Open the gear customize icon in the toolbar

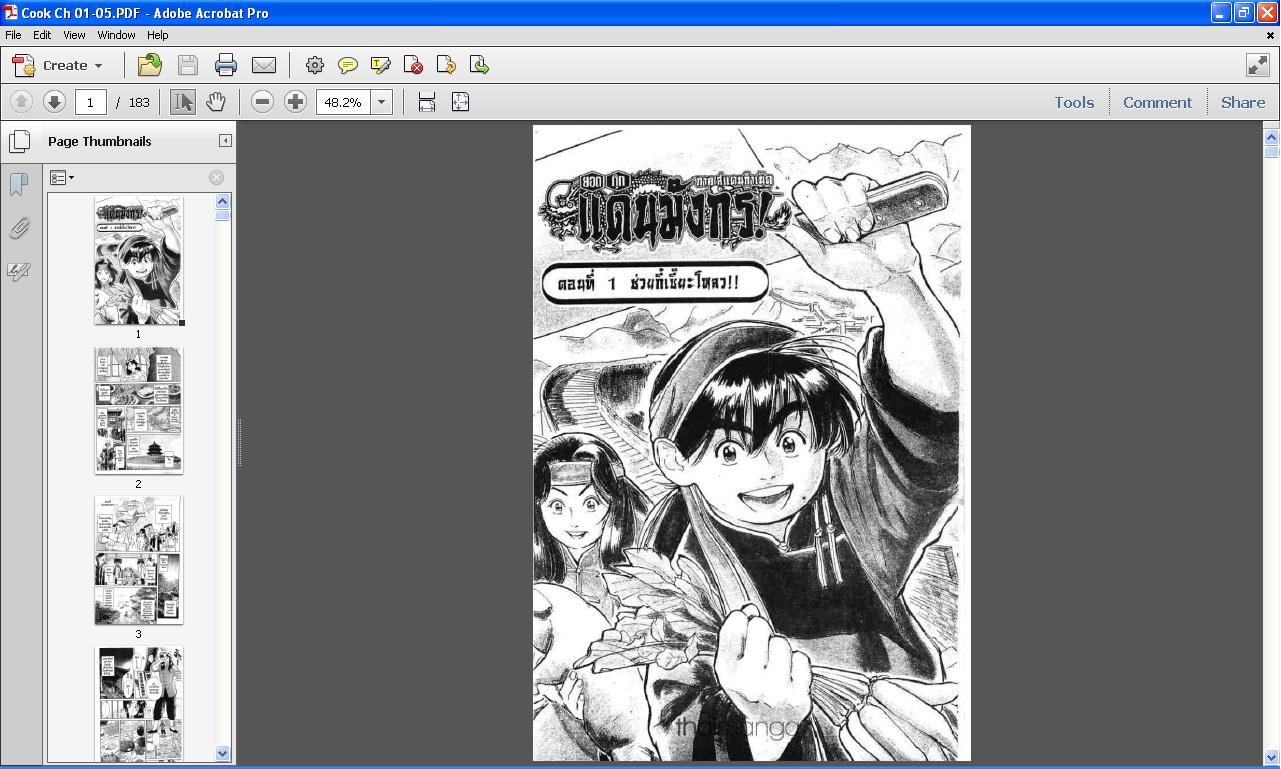315,65
